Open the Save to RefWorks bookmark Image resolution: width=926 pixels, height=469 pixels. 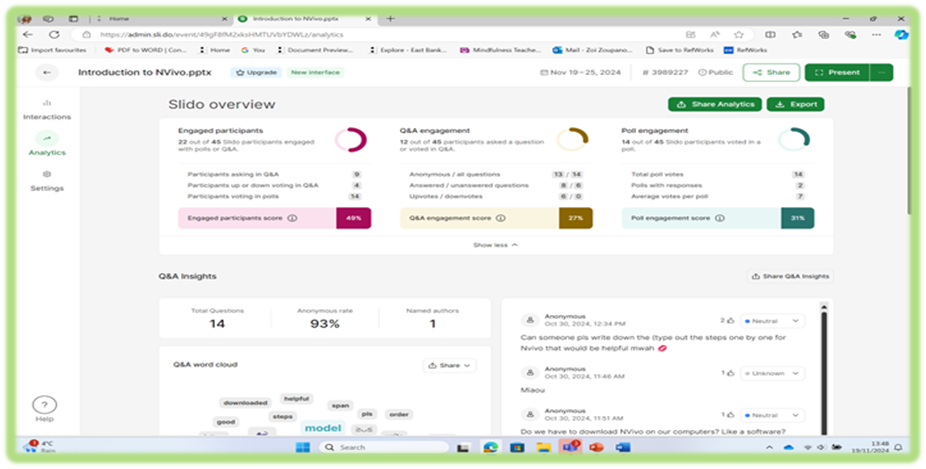680,50
